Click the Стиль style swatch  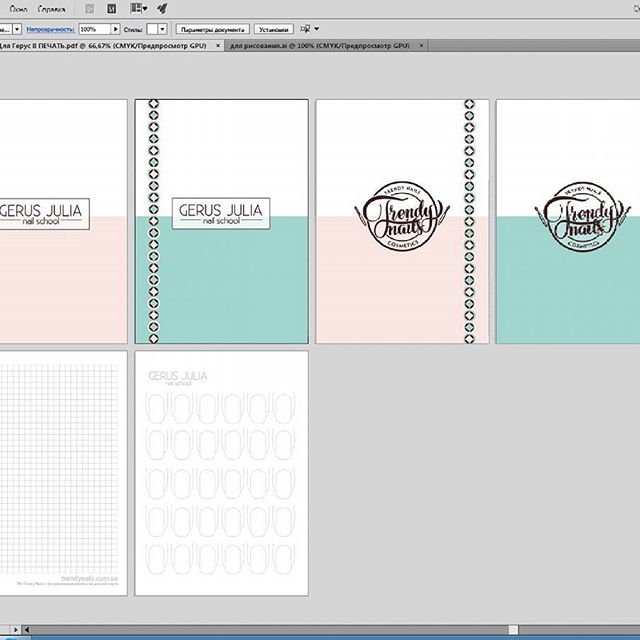point(152,29)
